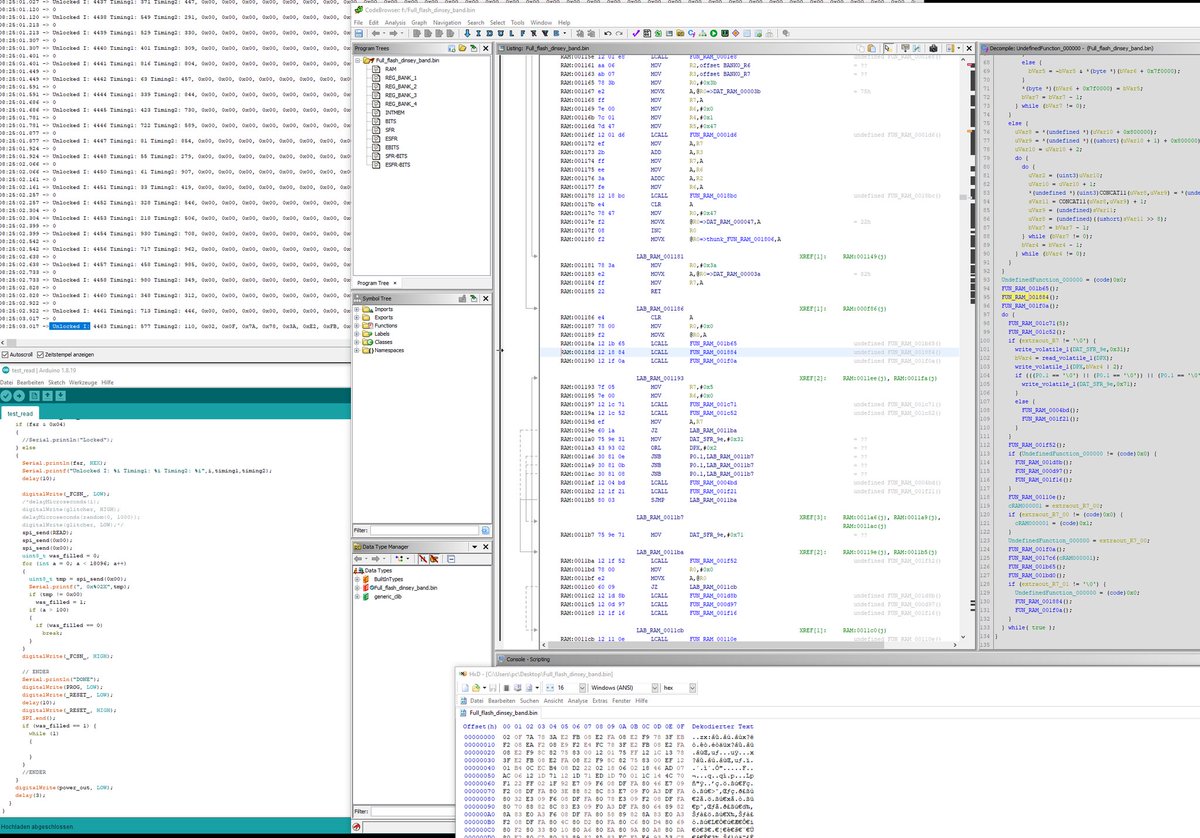Open the Datei menu in HxD
The width and height of the screenshot is (1200, 838).
point(476,701)
